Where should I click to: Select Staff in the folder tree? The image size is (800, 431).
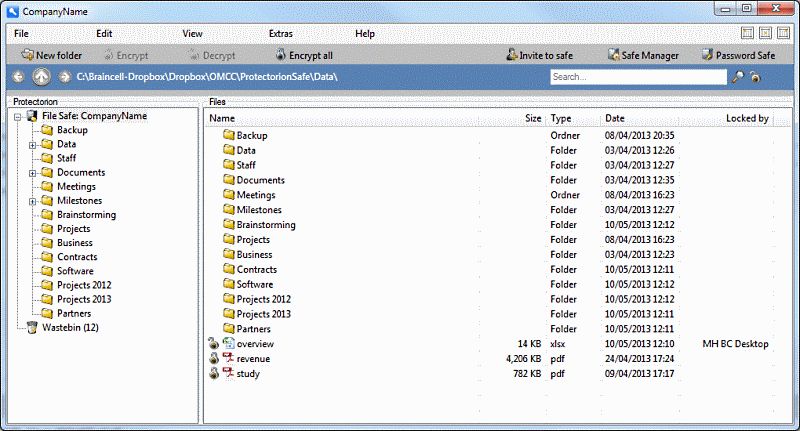click(x=66, y=158)
